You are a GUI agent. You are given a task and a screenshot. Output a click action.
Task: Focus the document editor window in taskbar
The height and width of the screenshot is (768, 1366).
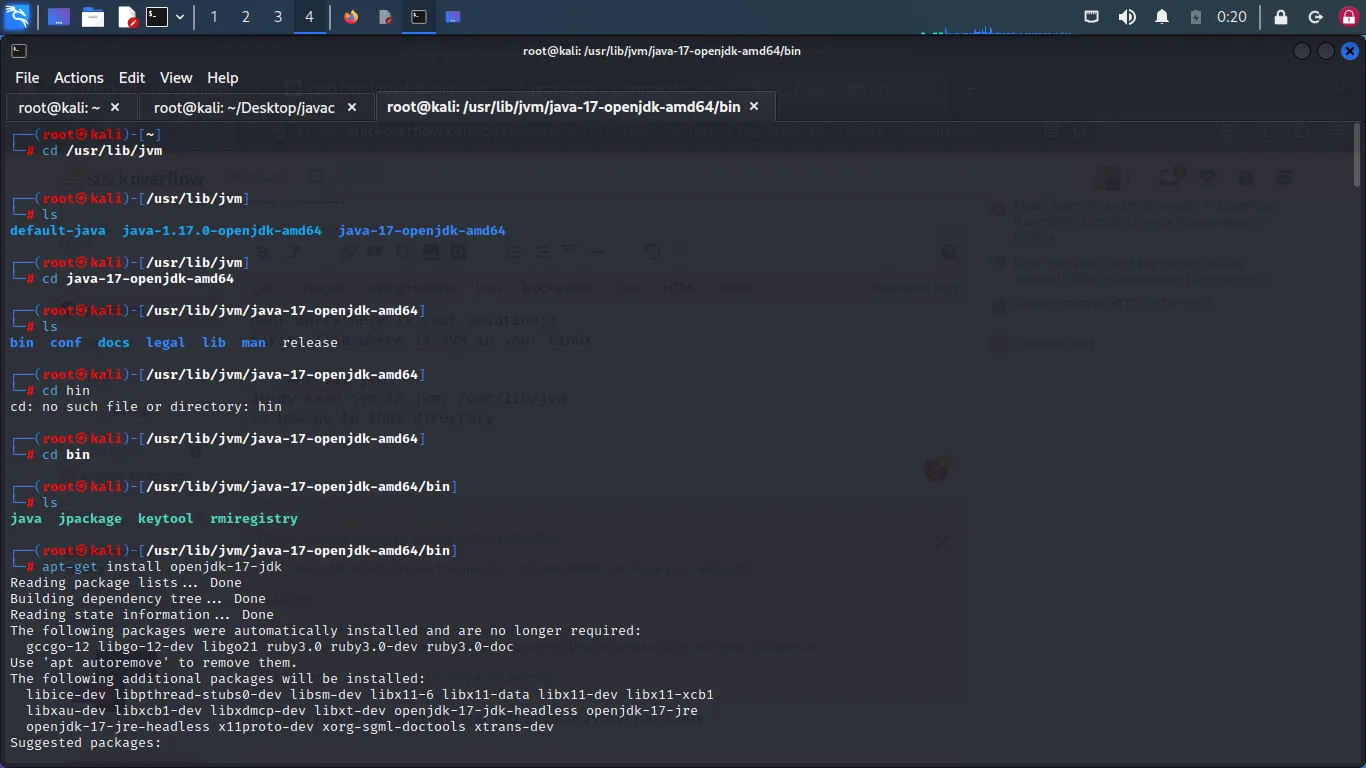pyautogui.click(x=385, y=17)
